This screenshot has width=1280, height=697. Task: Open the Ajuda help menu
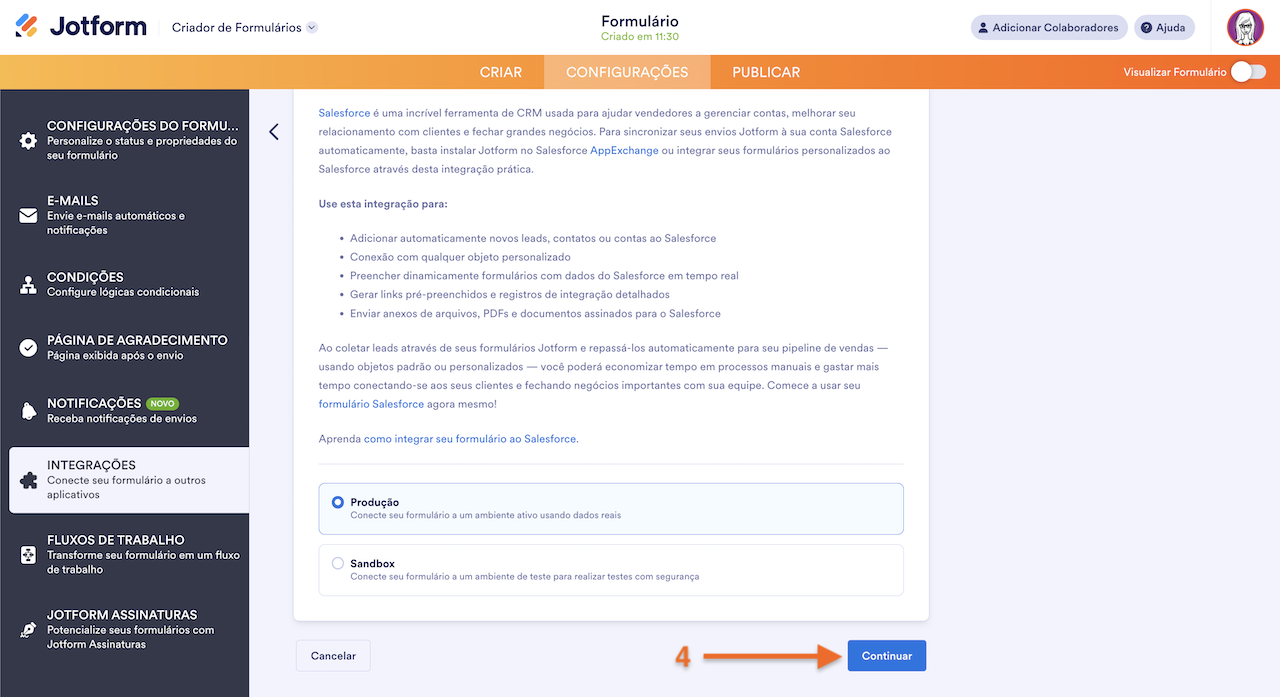coord(1163,27)
